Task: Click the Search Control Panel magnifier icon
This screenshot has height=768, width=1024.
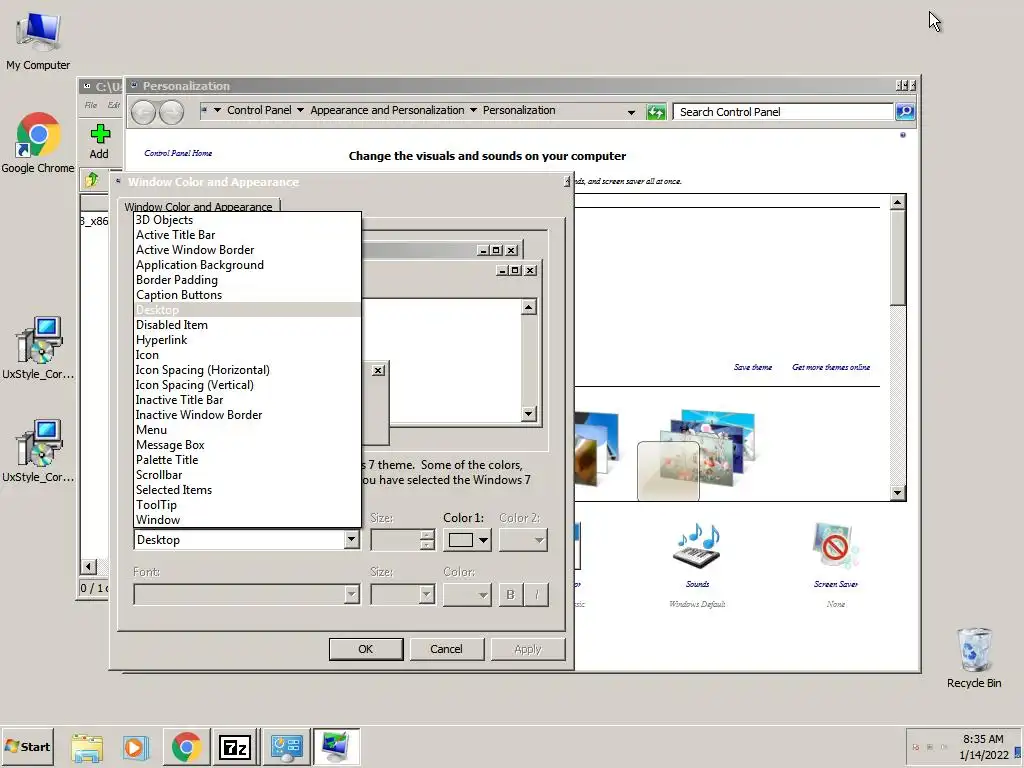Action: [904, 112]
